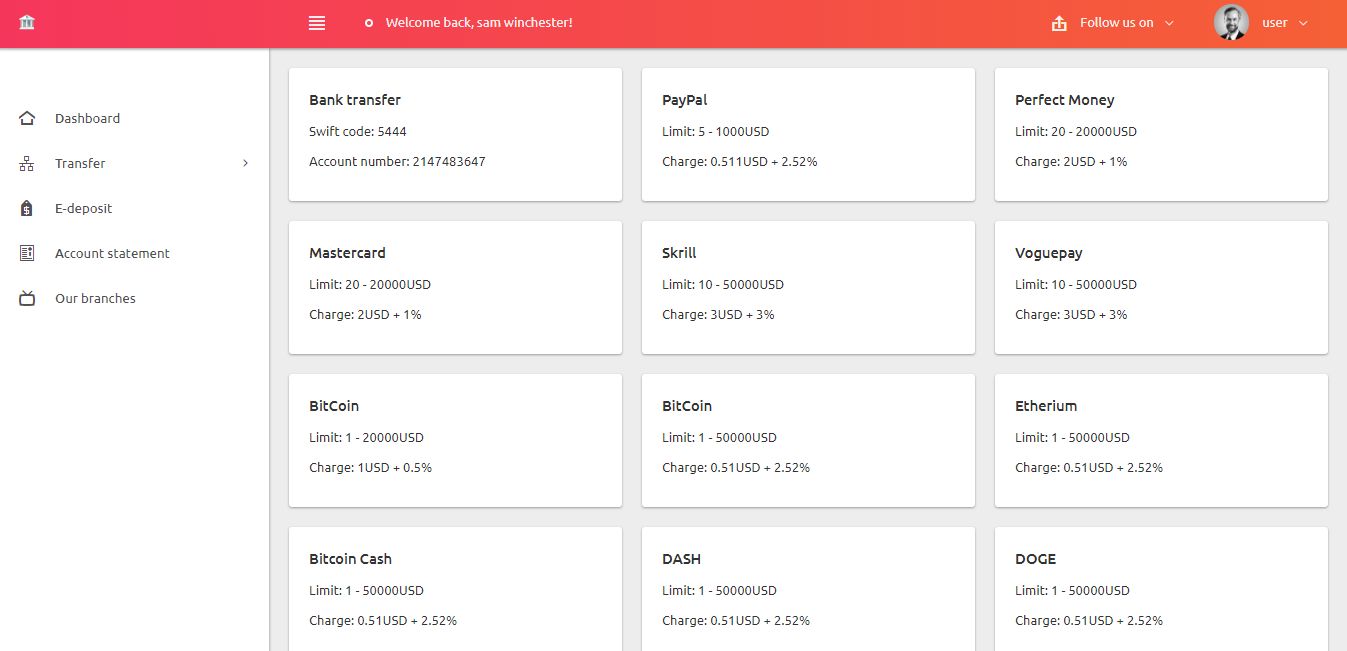Select the Dashboard home icon in the sidebar
1347x651 pixels.
coord(26,118)
